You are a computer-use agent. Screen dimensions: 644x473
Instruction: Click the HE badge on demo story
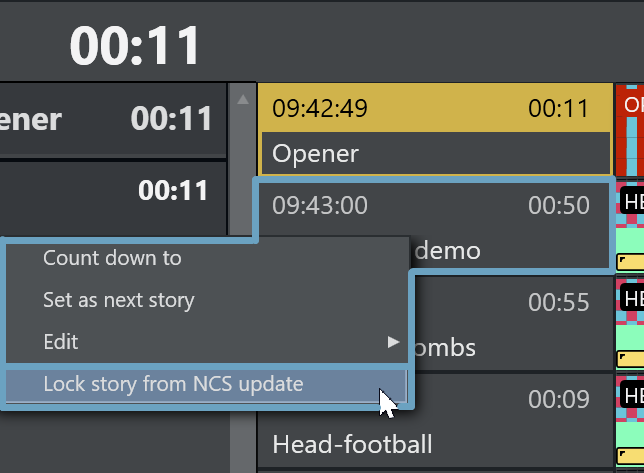click(632, 202)
